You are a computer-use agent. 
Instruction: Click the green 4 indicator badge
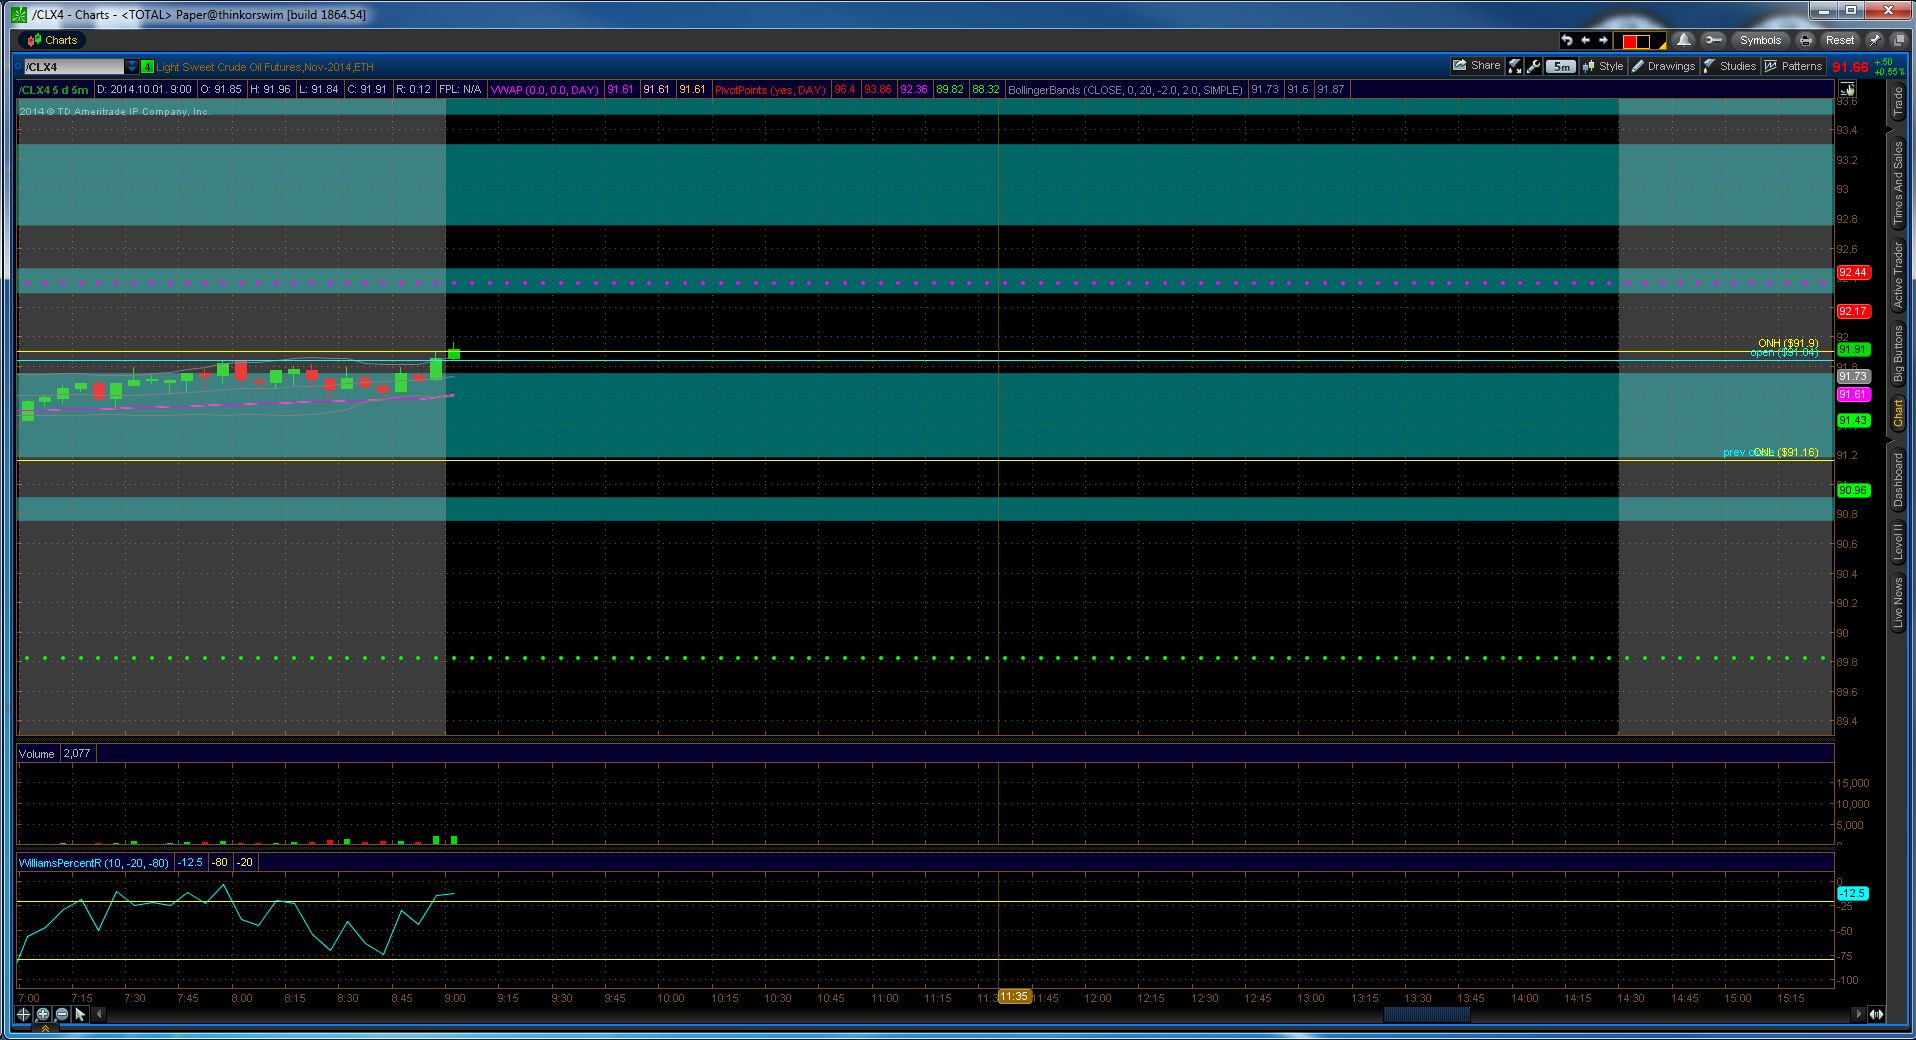click(147, 67)
